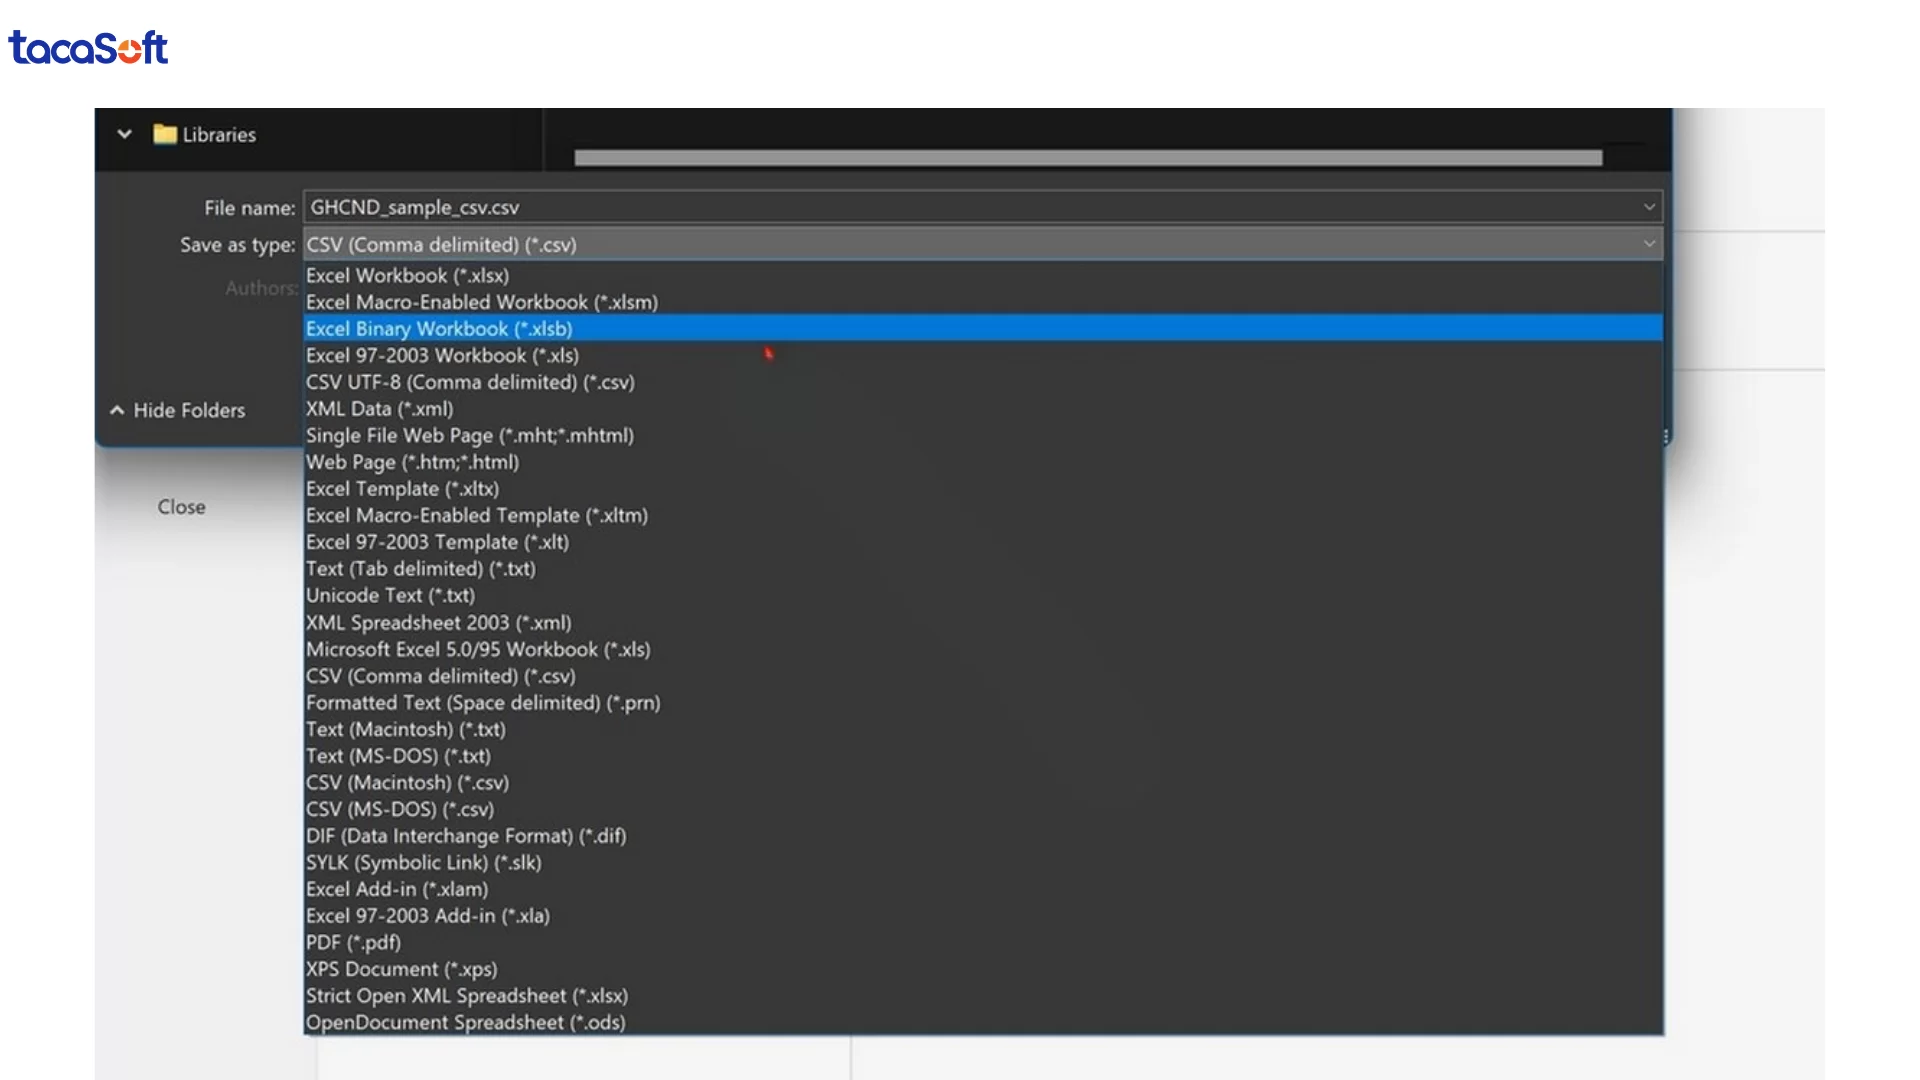The image size is (1920, 1080).
Task: Select Unicode Text (*.txt) format
Action: click(983, 595)
